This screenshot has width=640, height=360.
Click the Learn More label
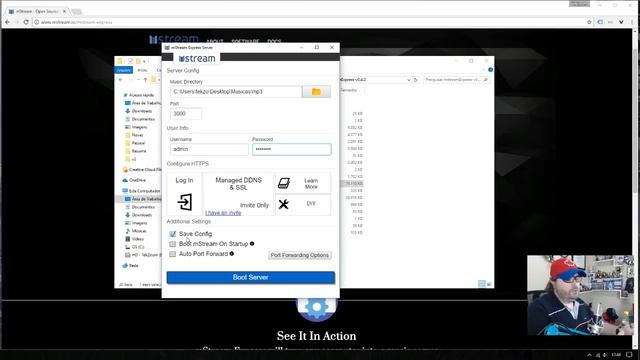click(x=311, y=184)
